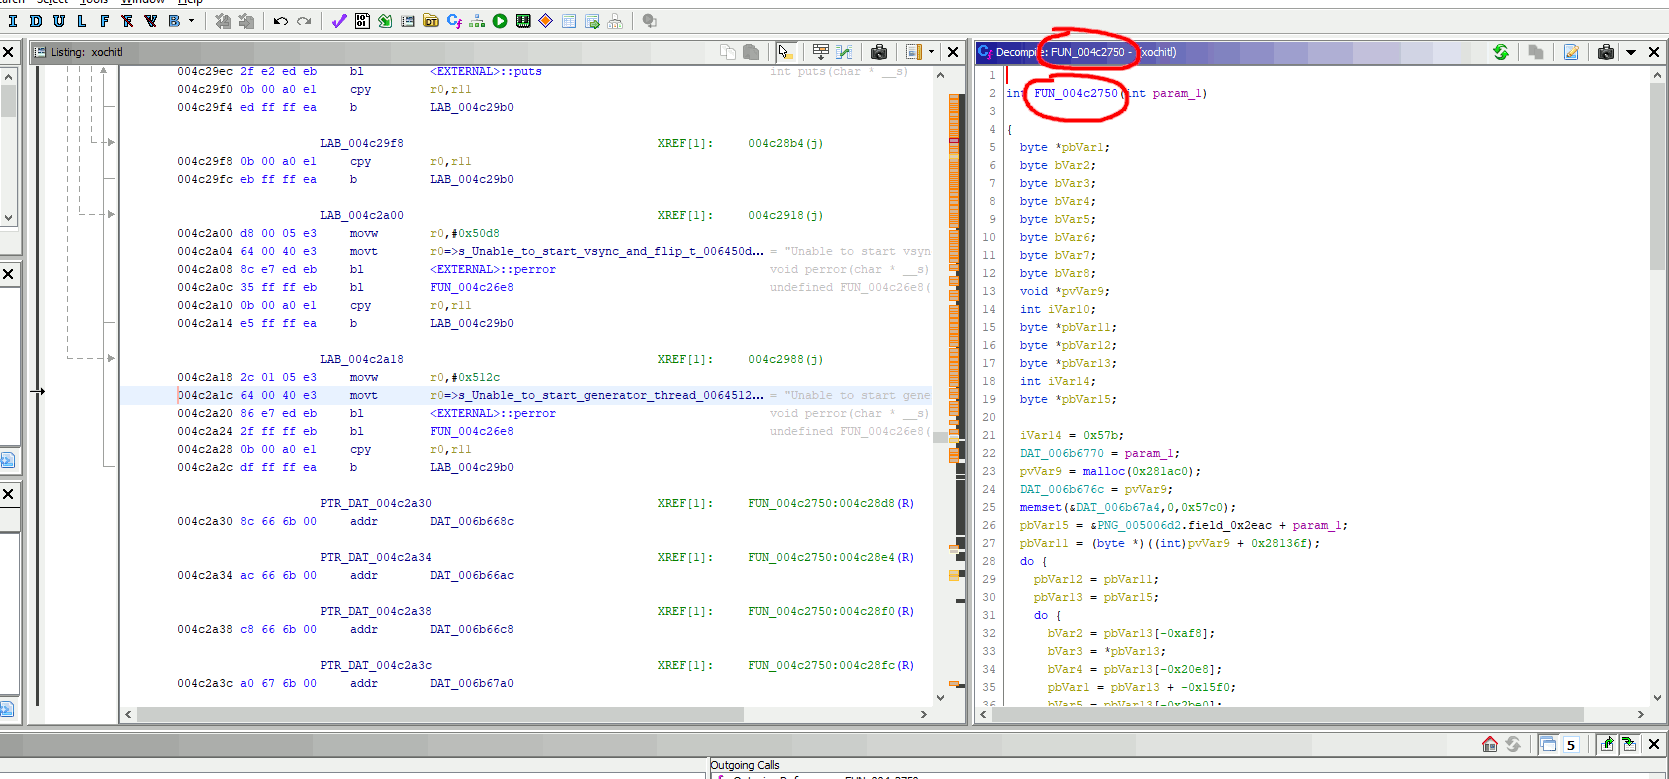The height and width of the screenshot is (779, 1669).
Task: Show the Decompiler window (Cf icon)
Action: [x=454, y=21]
